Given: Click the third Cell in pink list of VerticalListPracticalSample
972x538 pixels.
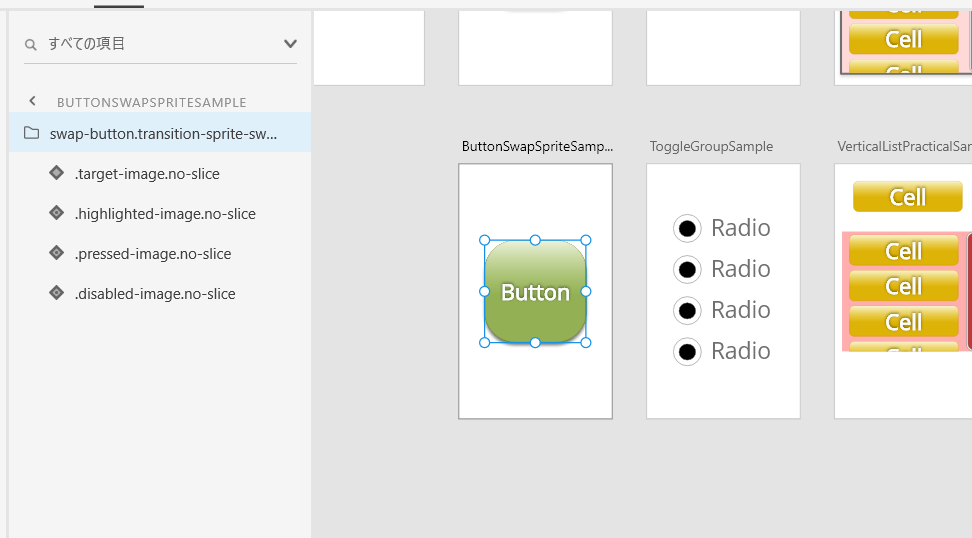Looking at the screenshot, I should click(904, 322).
